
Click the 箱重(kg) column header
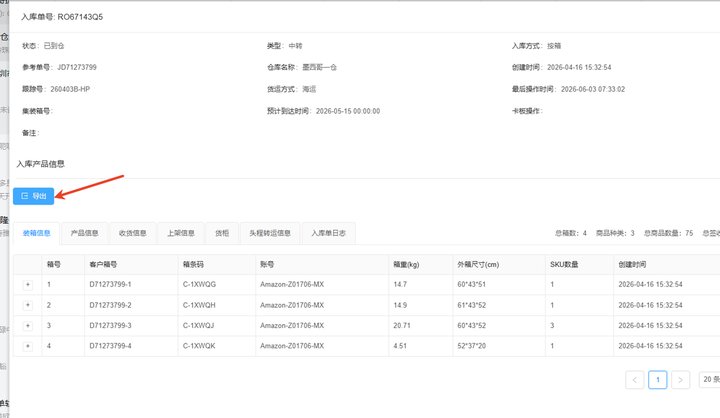[x=406, y=265]
